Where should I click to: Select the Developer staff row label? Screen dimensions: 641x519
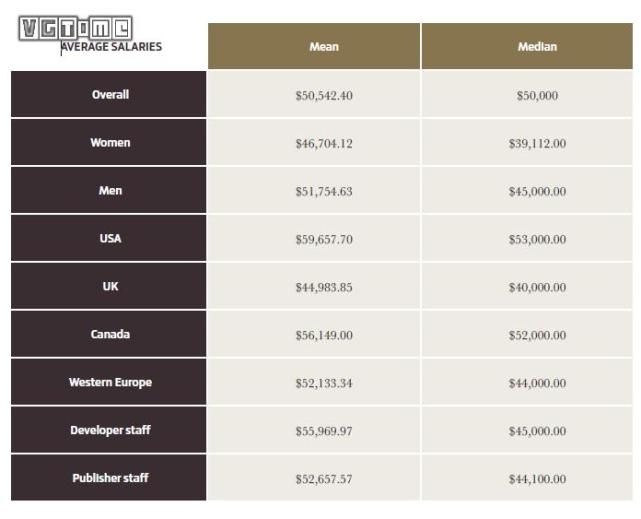coord(109,430)
